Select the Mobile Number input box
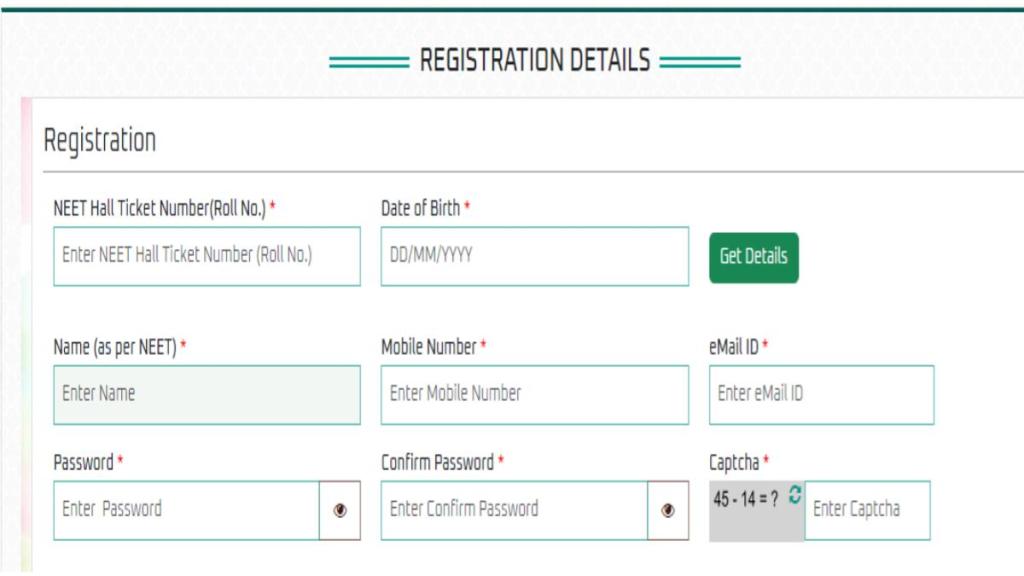 point(534,394)
